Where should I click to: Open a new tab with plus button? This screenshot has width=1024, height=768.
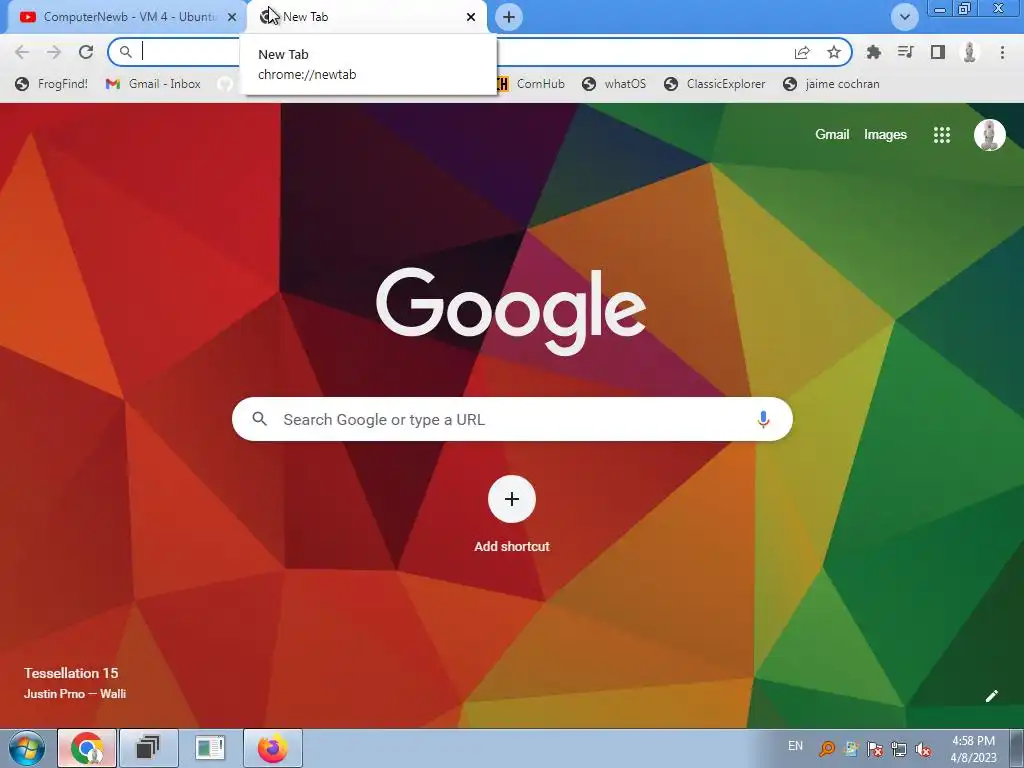pos(509,17)
